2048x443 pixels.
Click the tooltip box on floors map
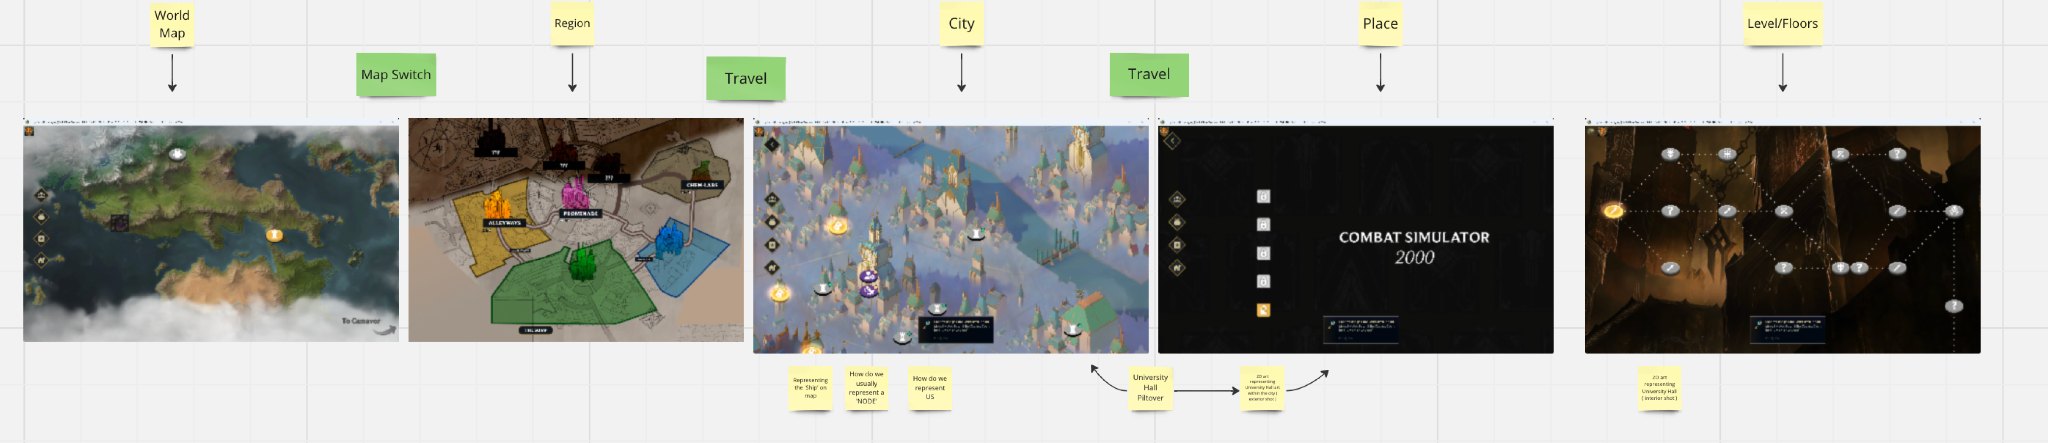click(x=1786, y=330)
